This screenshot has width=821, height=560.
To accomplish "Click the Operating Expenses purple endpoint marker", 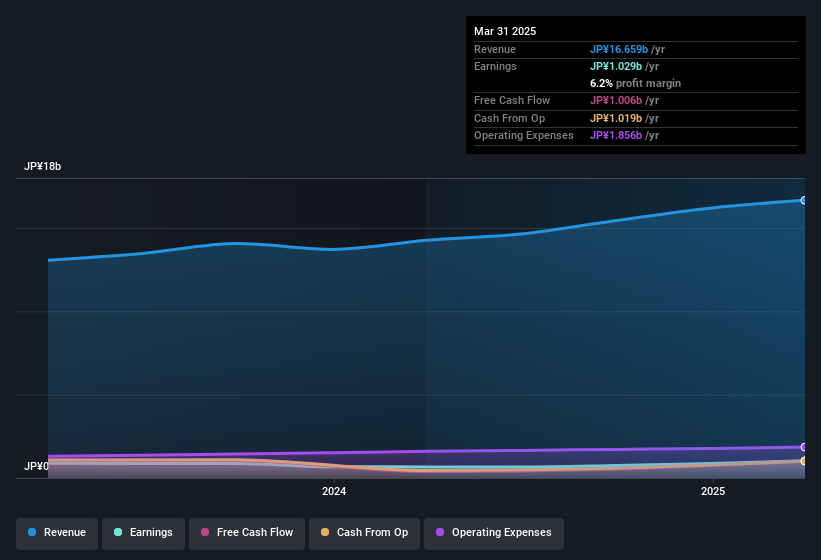I will 804,447.
